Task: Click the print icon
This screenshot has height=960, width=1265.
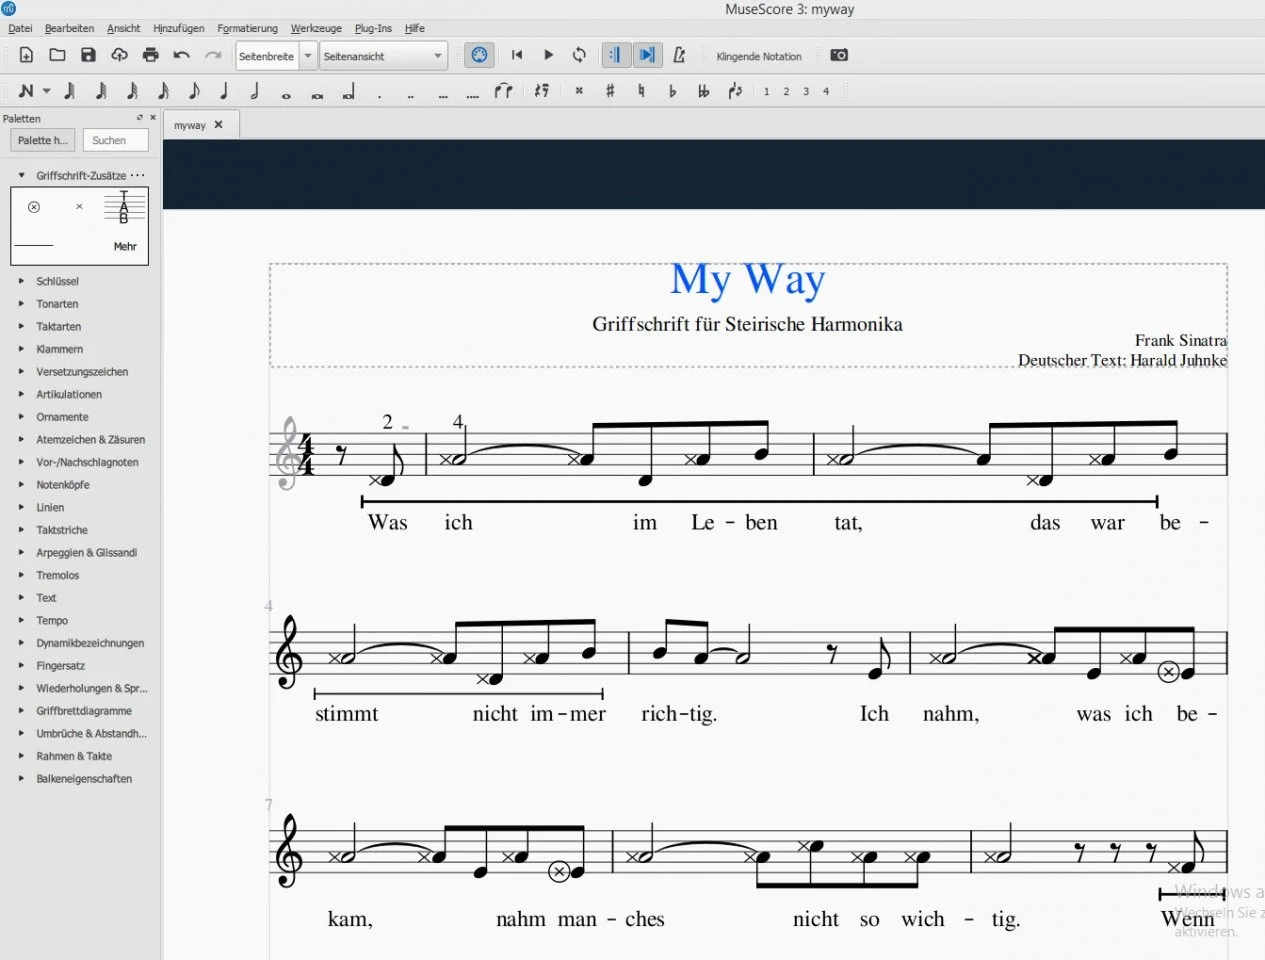Action: 150,55
